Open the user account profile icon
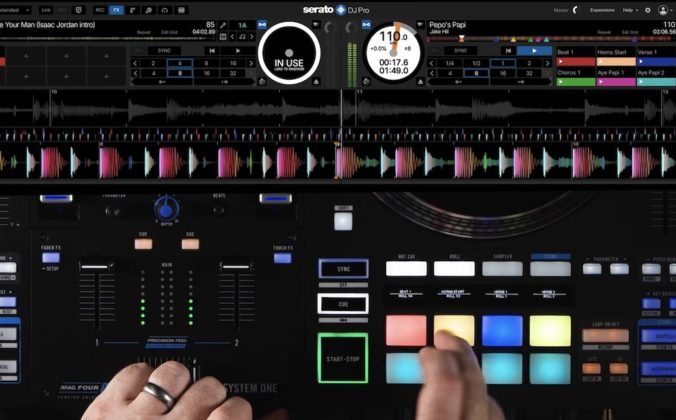The image size is (676, 420). pyautogui.click(x=663, y=9)
